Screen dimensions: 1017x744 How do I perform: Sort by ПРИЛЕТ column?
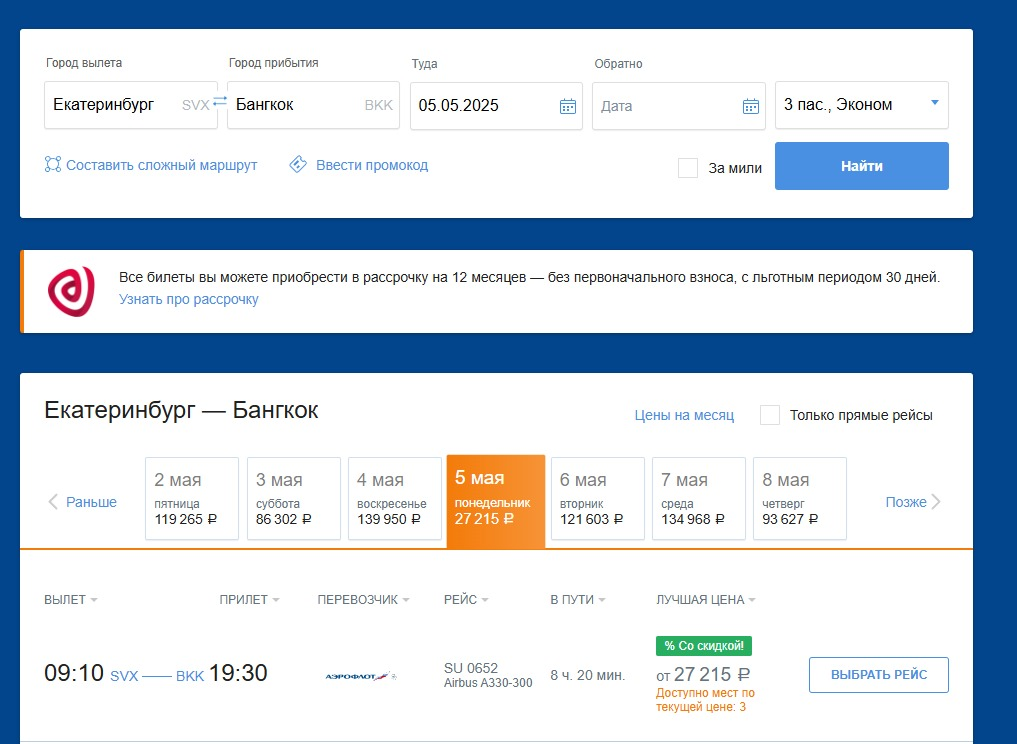250,600
